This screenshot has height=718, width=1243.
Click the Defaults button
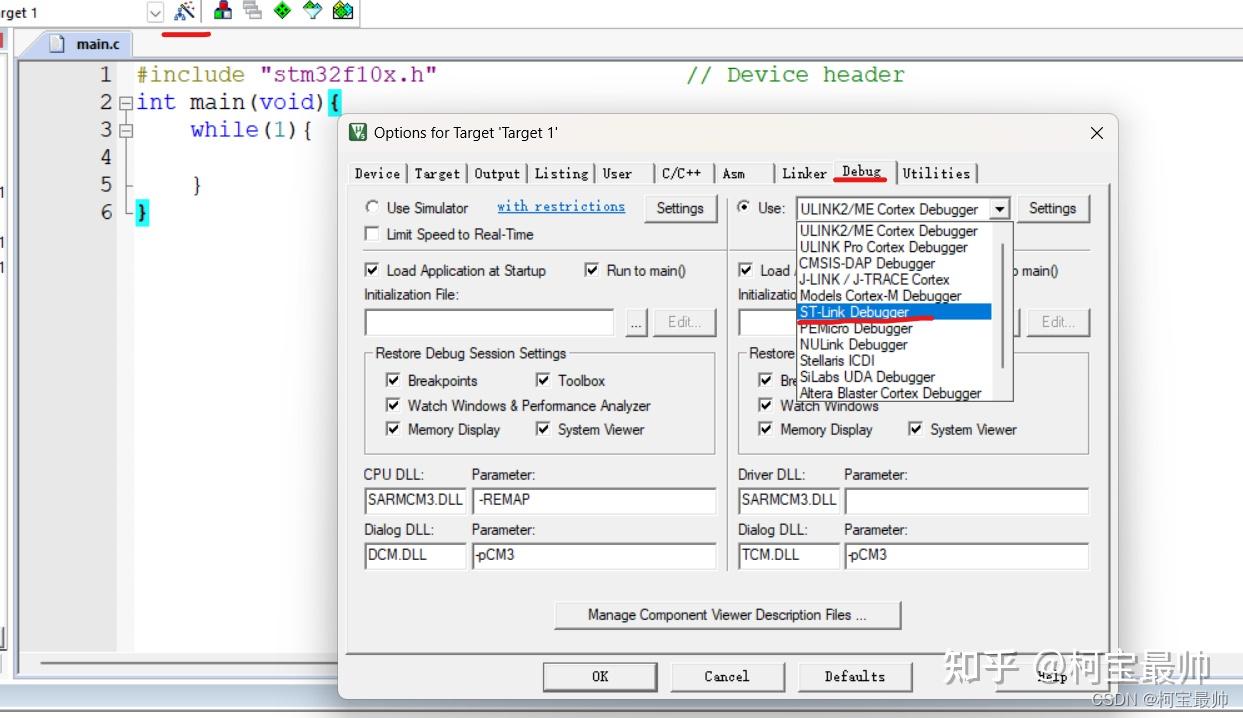tap(855, 676)
